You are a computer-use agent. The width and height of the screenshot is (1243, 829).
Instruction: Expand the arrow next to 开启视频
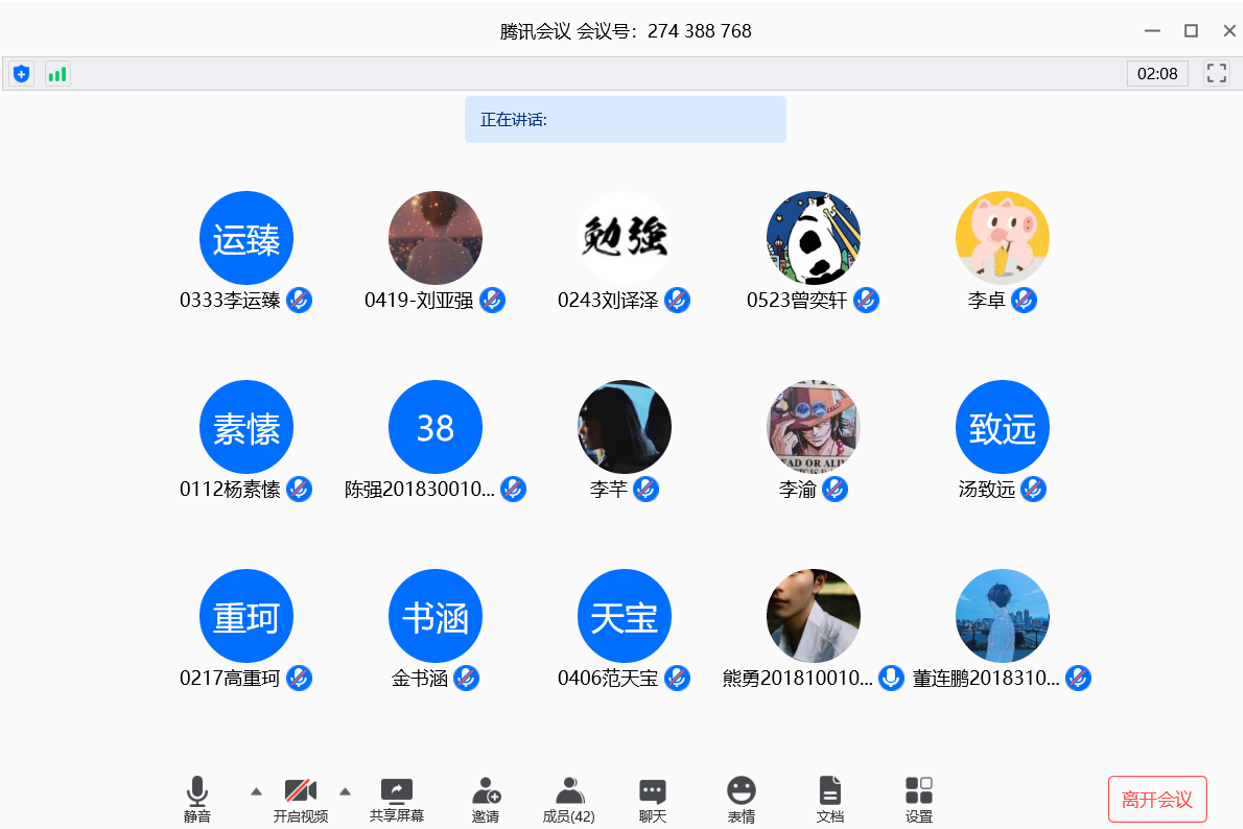pyautogui.click(x=345, y=791)
